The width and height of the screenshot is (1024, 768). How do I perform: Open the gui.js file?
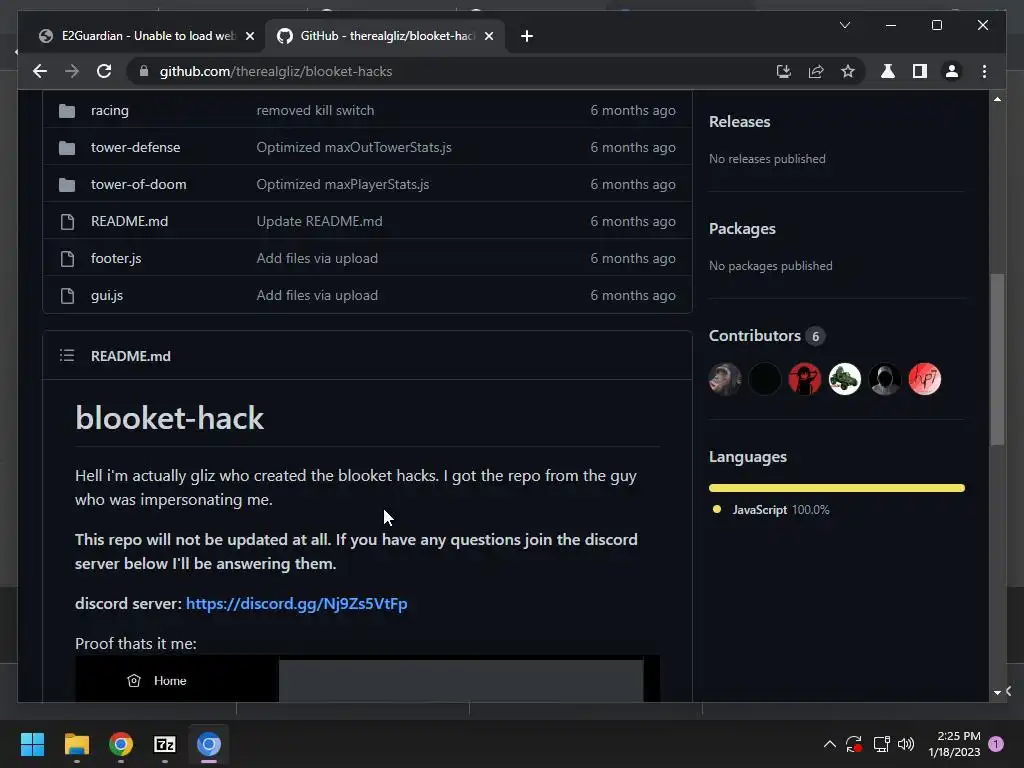coord(106,296)
